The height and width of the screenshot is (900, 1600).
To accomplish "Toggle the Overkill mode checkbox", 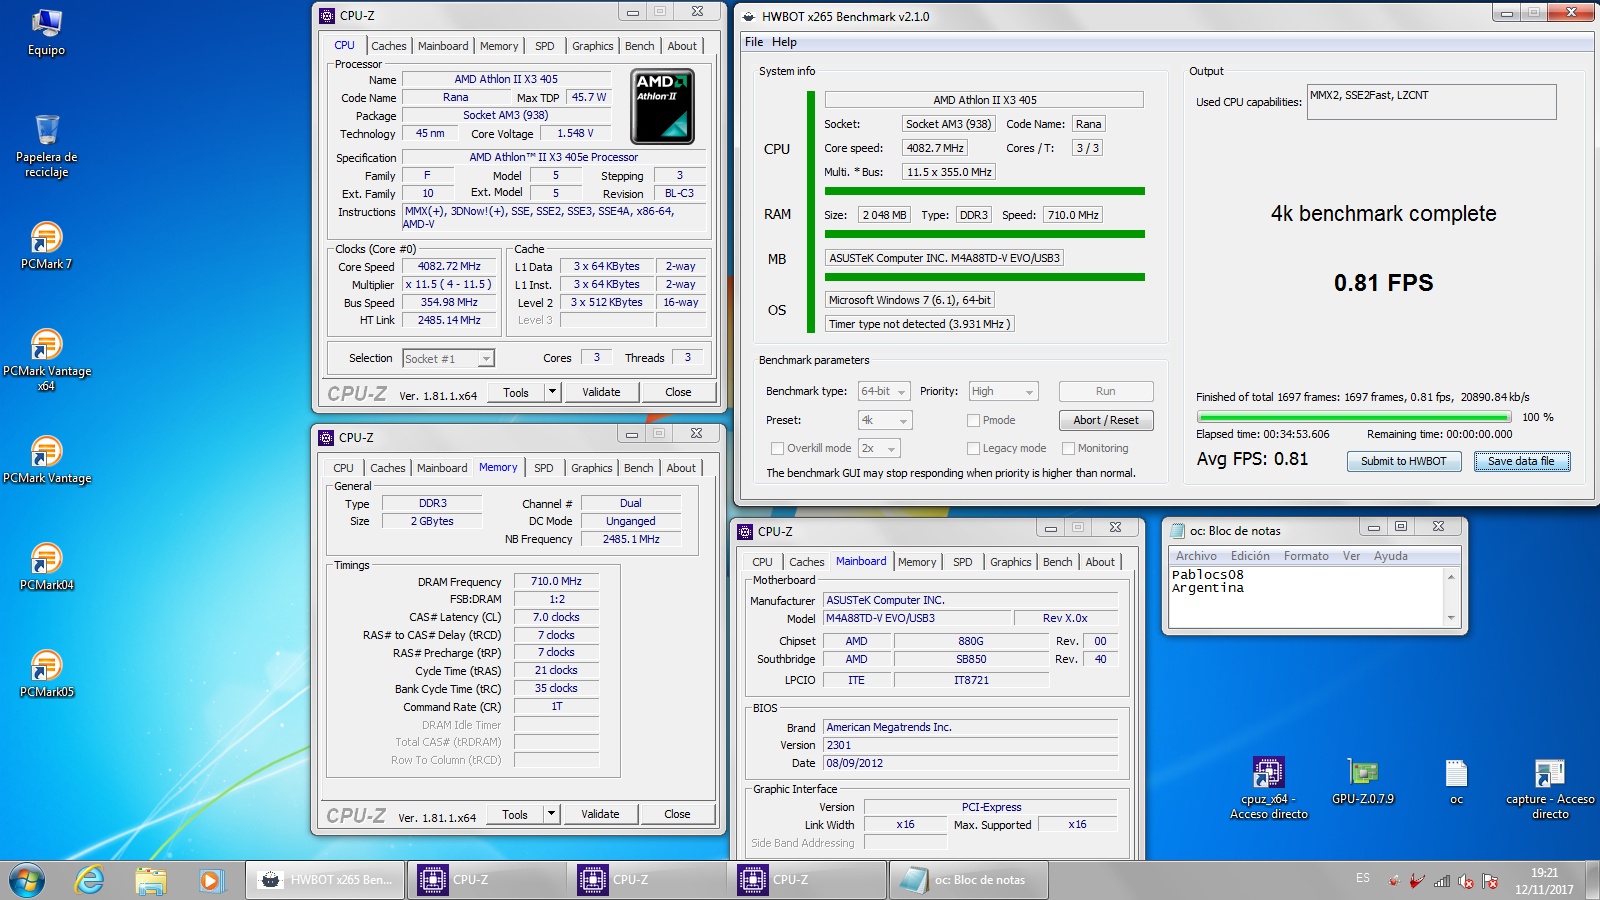I will pyautogui.click(x=777, y=448).
